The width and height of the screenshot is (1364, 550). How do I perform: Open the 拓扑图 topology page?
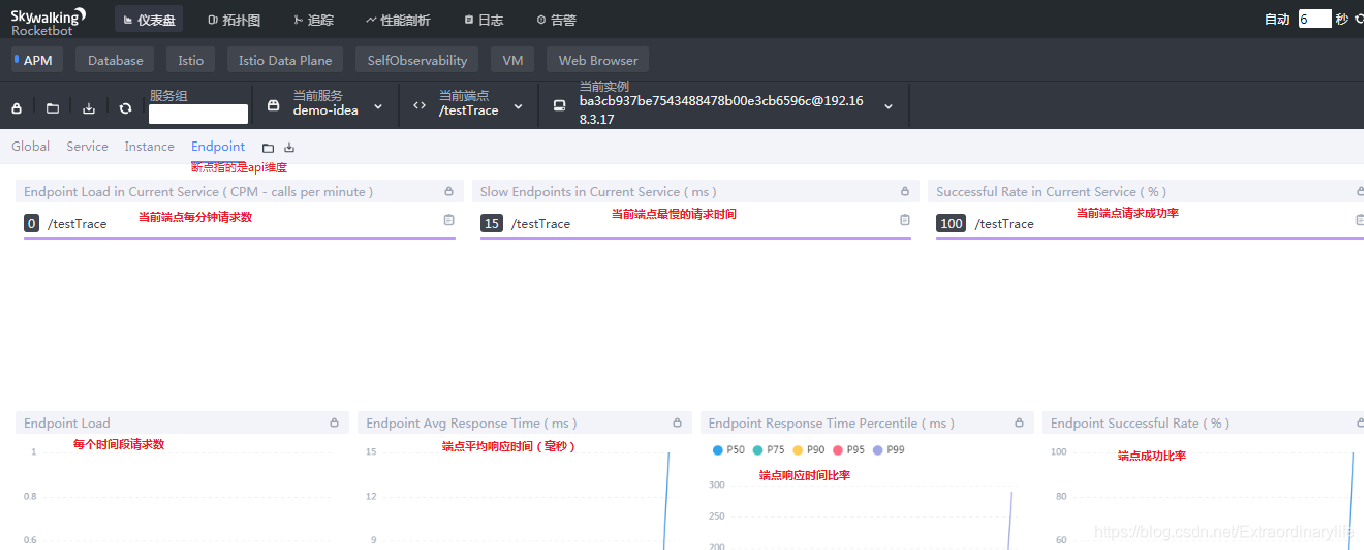(x=234, y=19)
